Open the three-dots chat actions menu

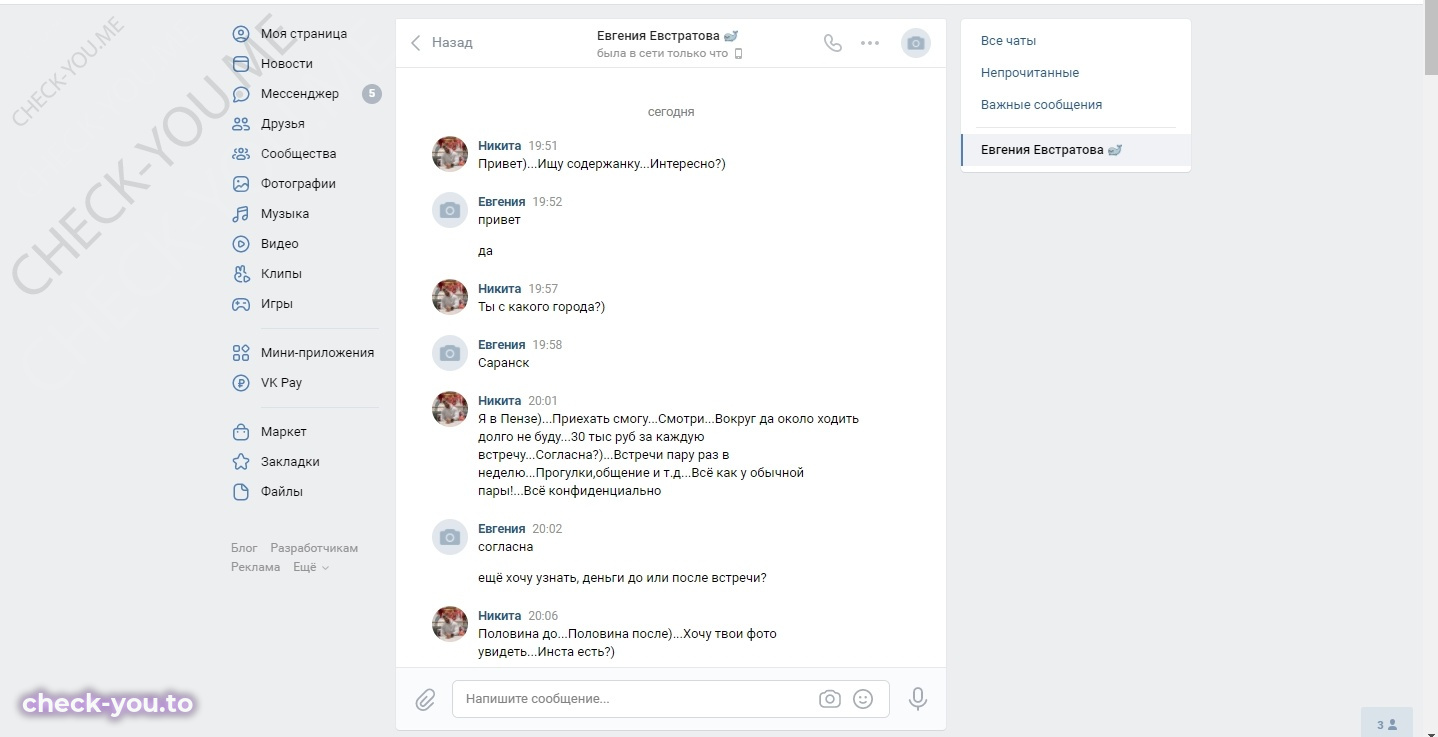coord(870,43)
